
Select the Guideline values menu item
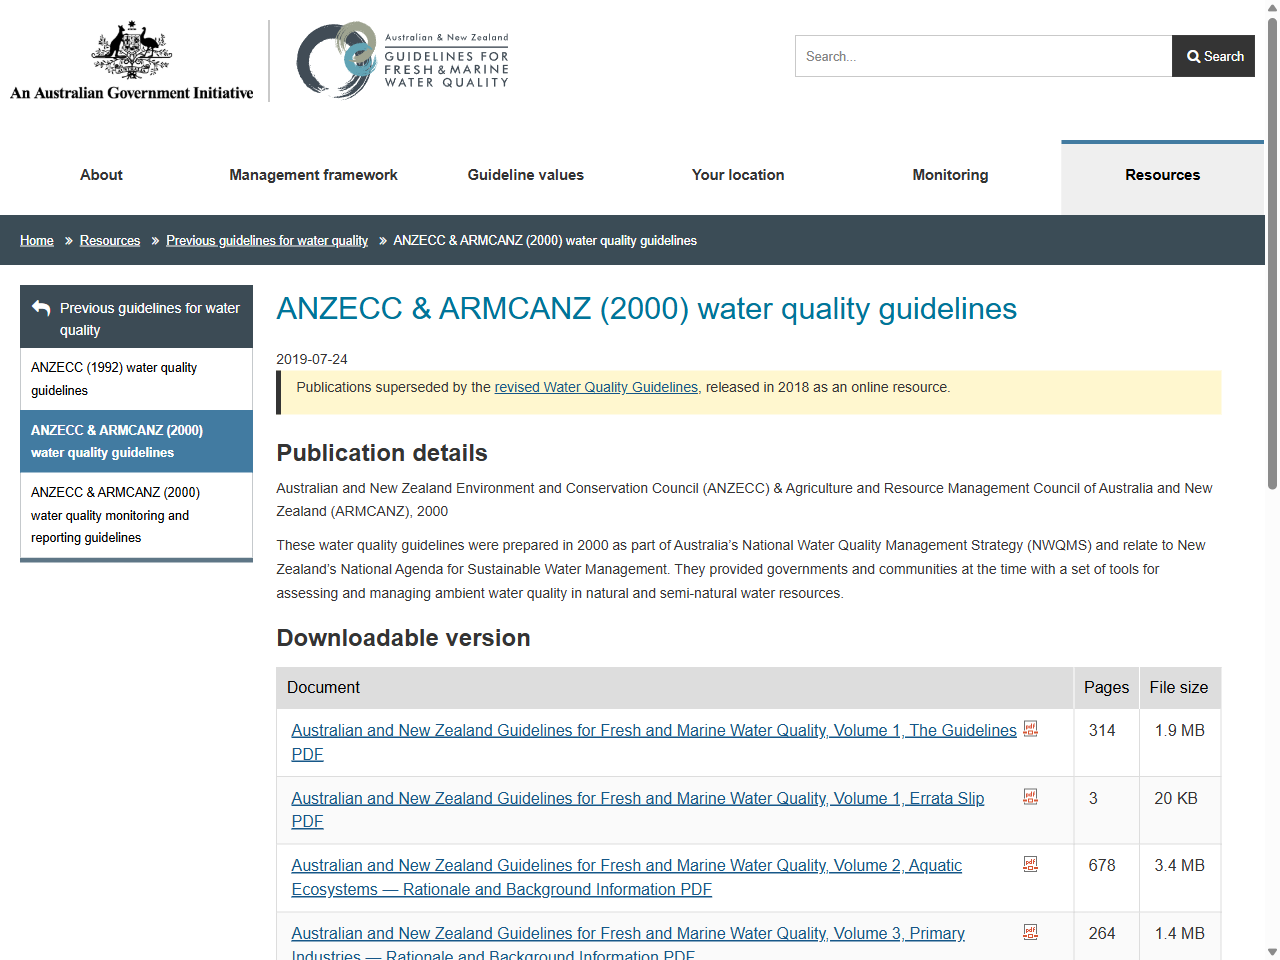point(525,175)
